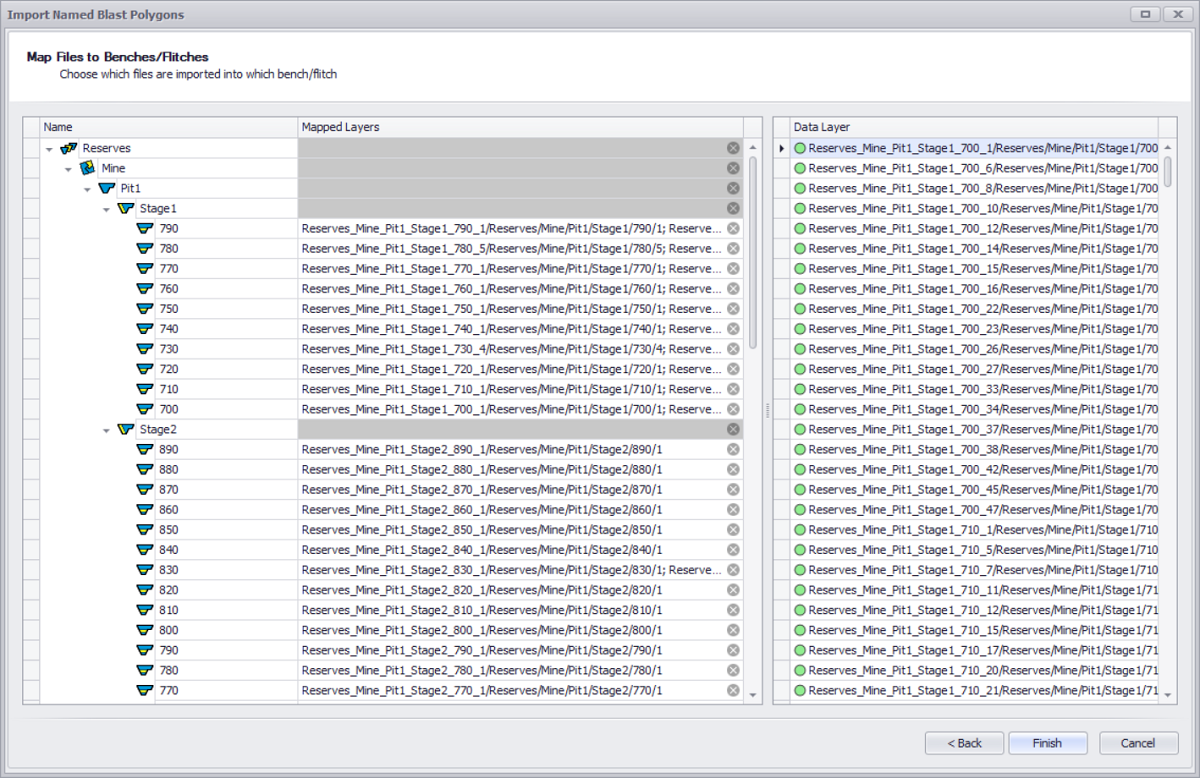Select data layer Reserves_Mine_Pit1_Stage1_700_38

(983, 449)
